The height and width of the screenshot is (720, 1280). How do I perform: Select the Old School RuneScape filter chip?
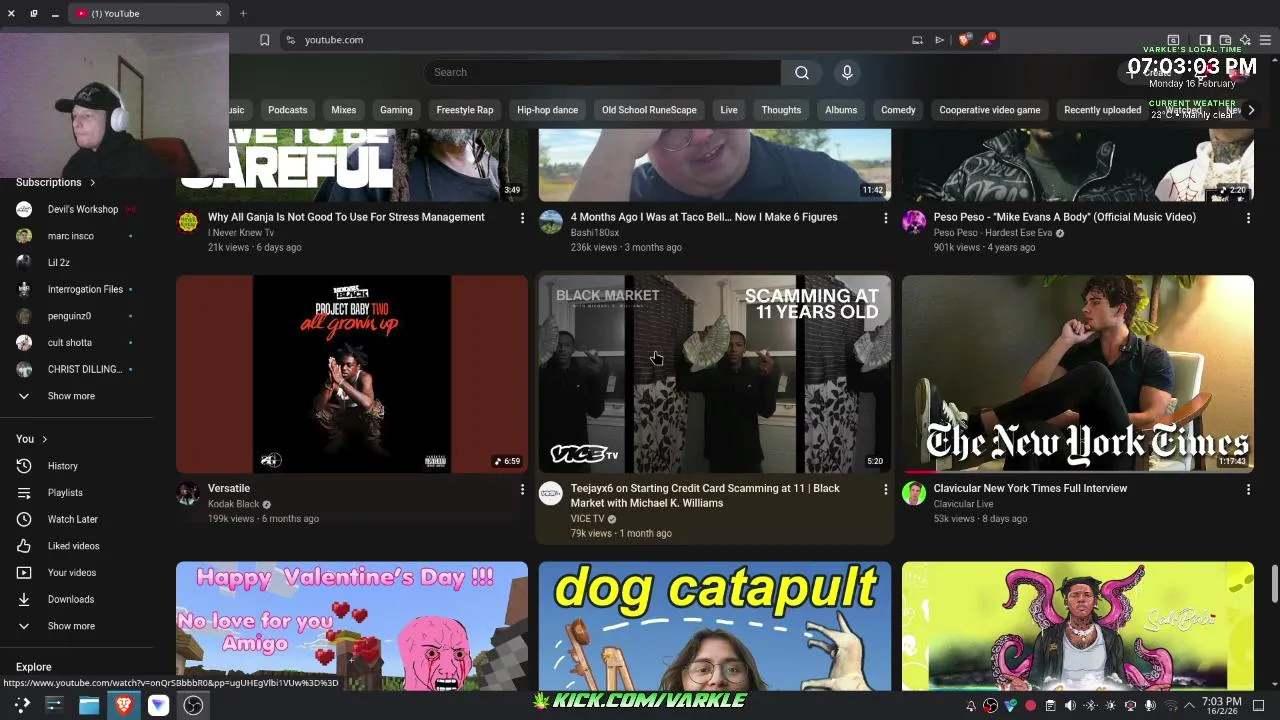pos(649,110)
